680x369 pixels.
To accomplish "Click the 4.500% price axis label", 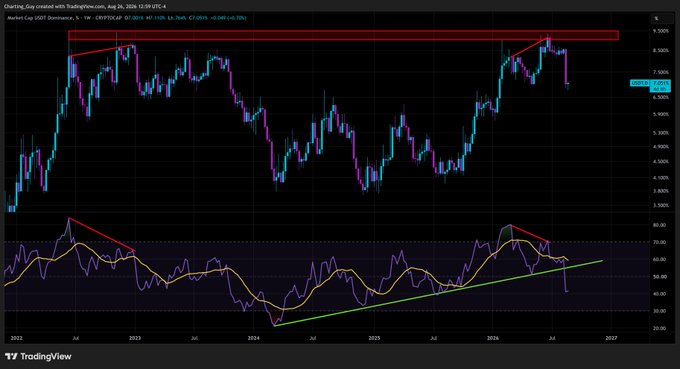I will 661,162.
